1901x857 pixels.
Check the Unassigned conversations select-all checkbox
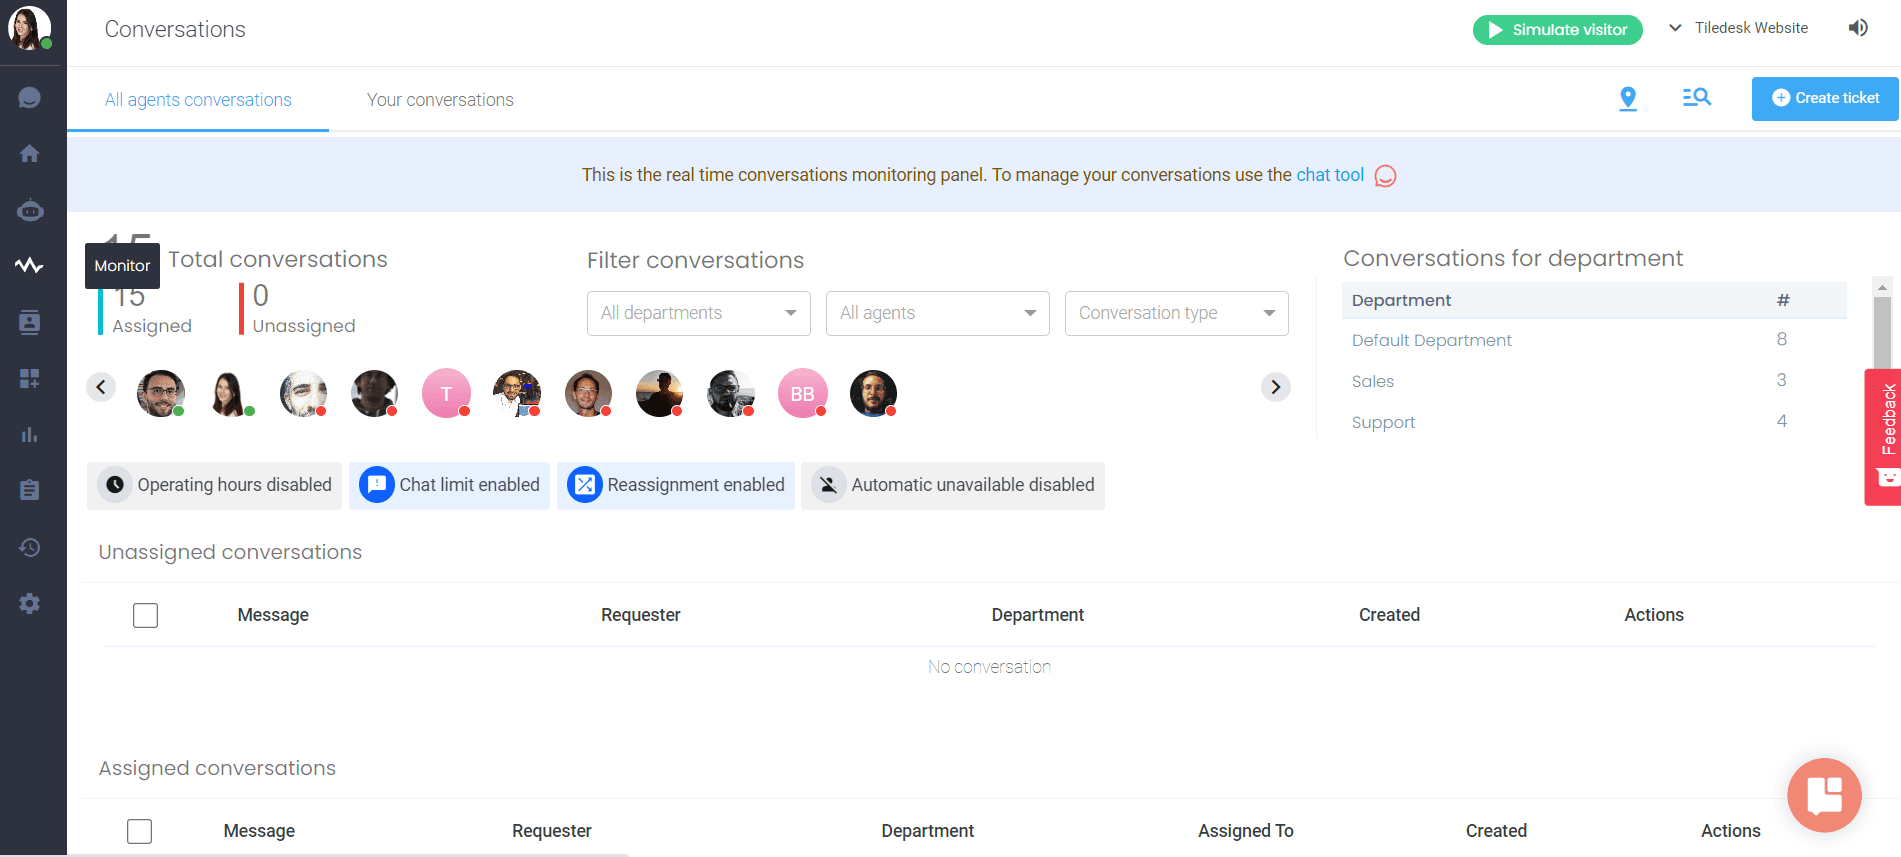click(146, 615)
